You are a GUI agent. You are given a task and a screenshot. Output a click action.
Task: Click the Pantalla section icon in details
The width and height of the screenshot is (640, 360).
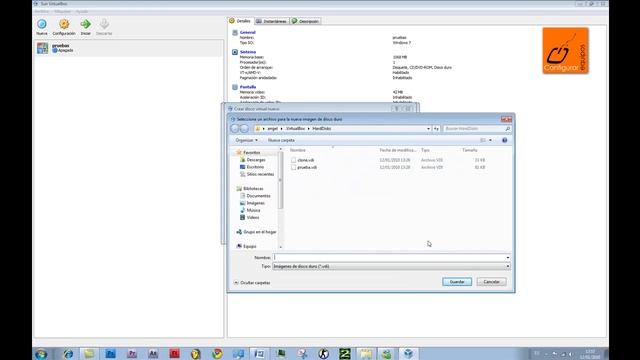(235, 87)
